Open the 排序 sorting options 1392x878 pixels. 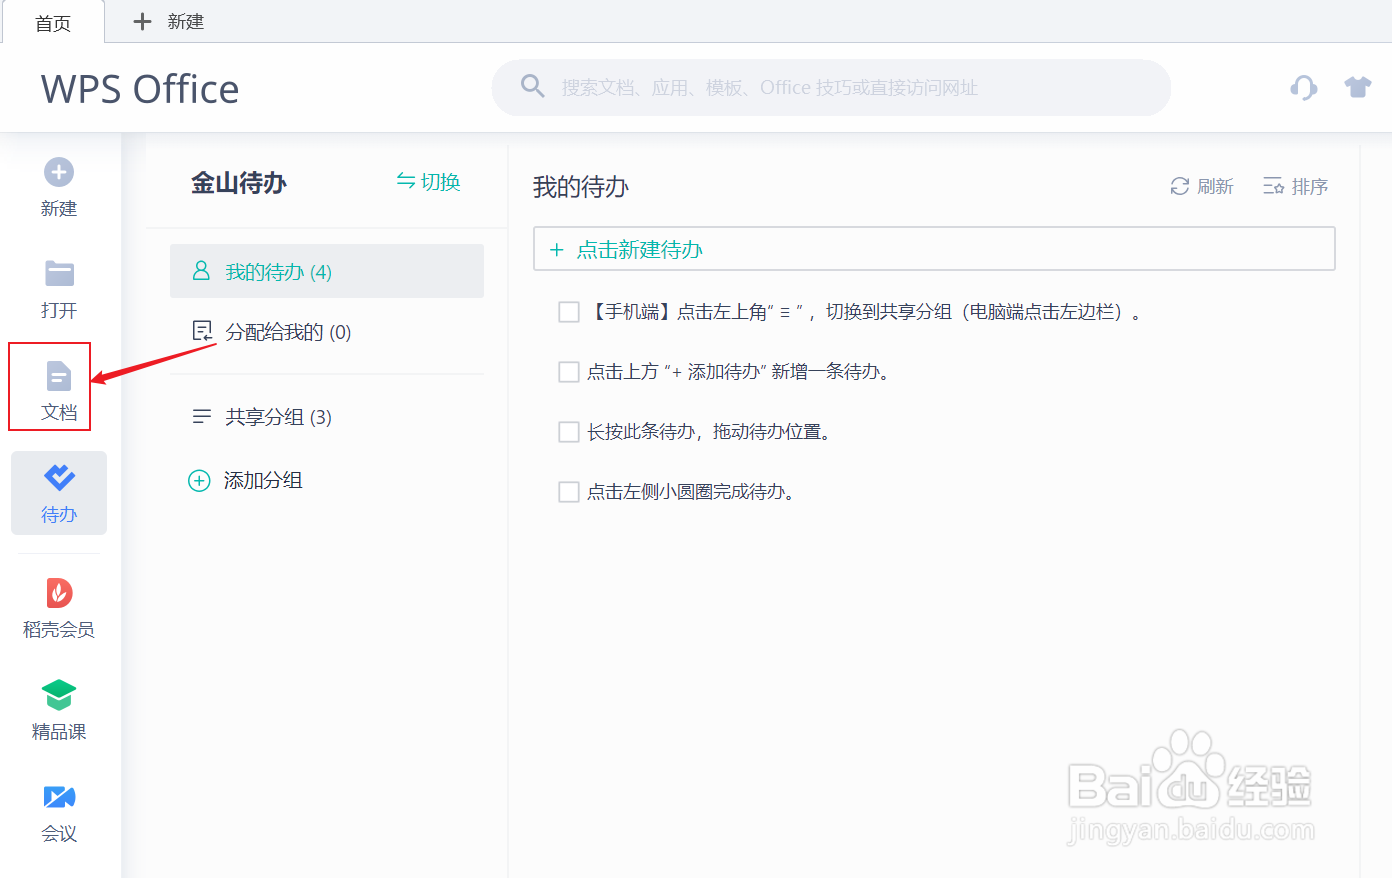tap(1295, 186)
